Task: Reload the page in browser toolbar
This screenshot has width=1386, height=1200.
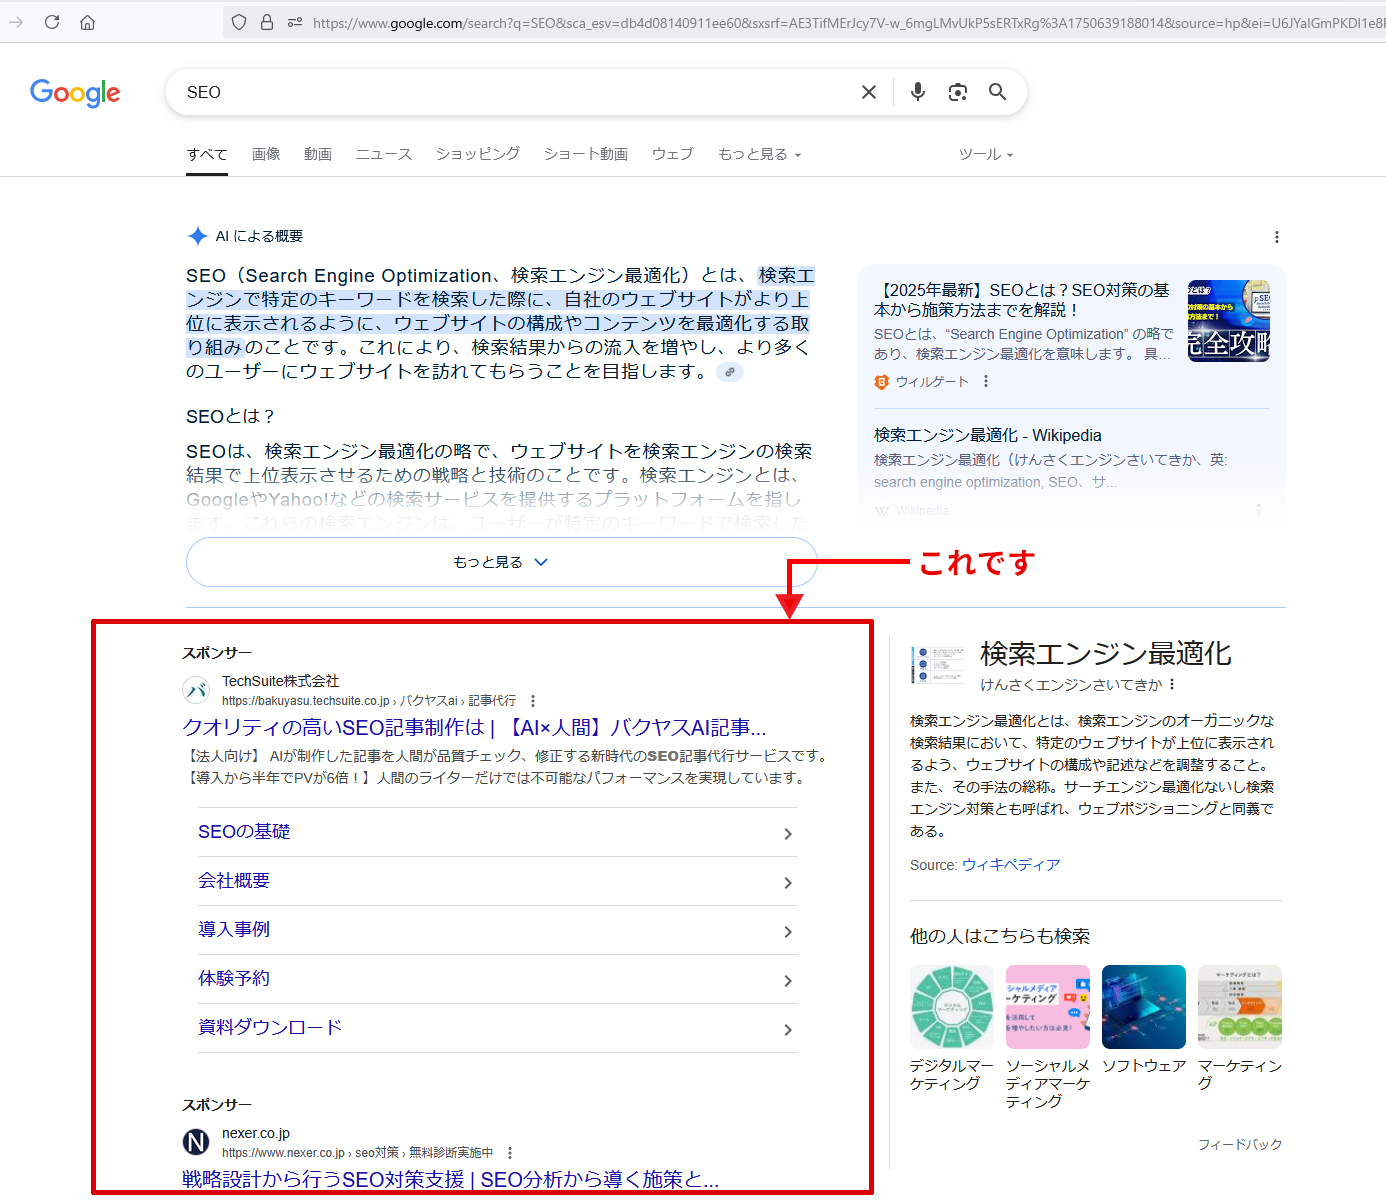Action: coord(52,22)
